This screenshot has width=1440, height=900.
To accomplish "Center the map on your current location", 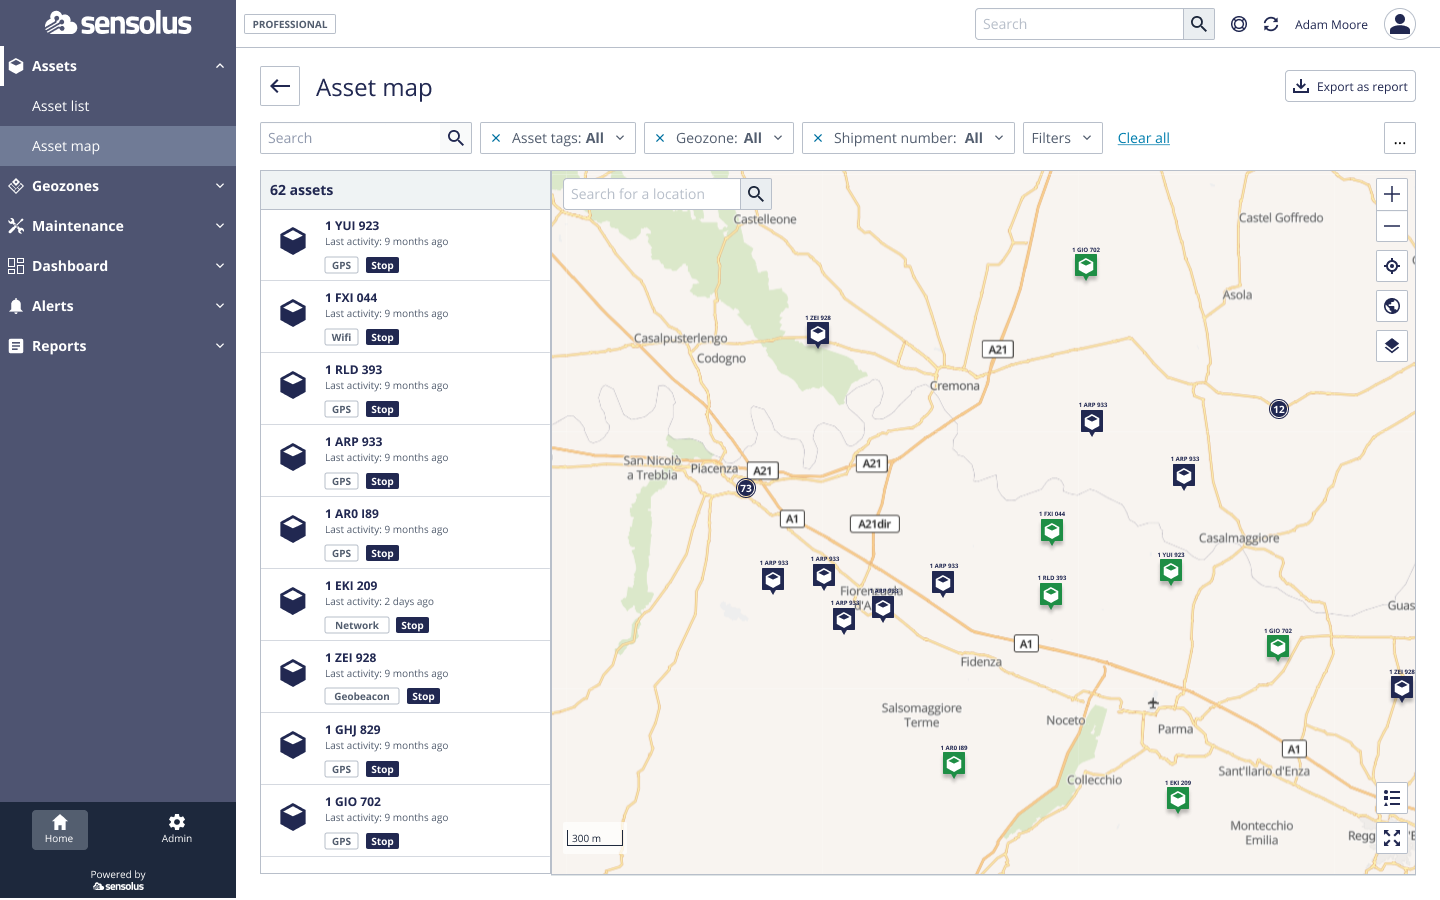I will pos(1391,265).
